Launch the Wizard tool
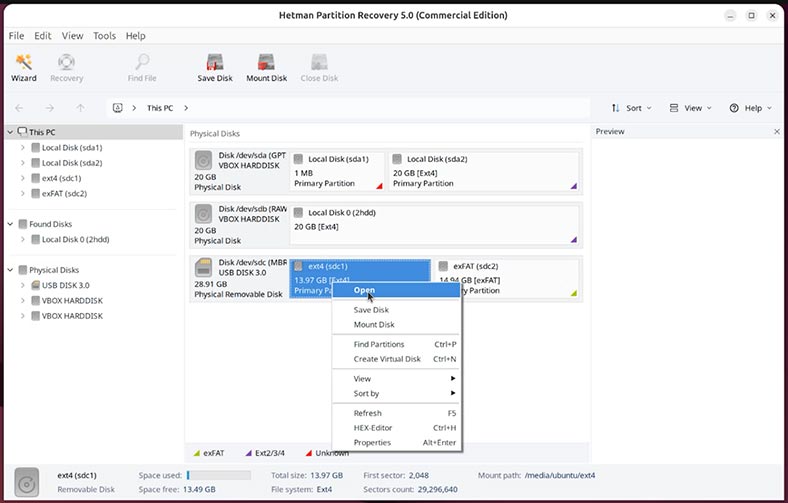This screenshot has height=503, width=788. click(x=24, y=68)
